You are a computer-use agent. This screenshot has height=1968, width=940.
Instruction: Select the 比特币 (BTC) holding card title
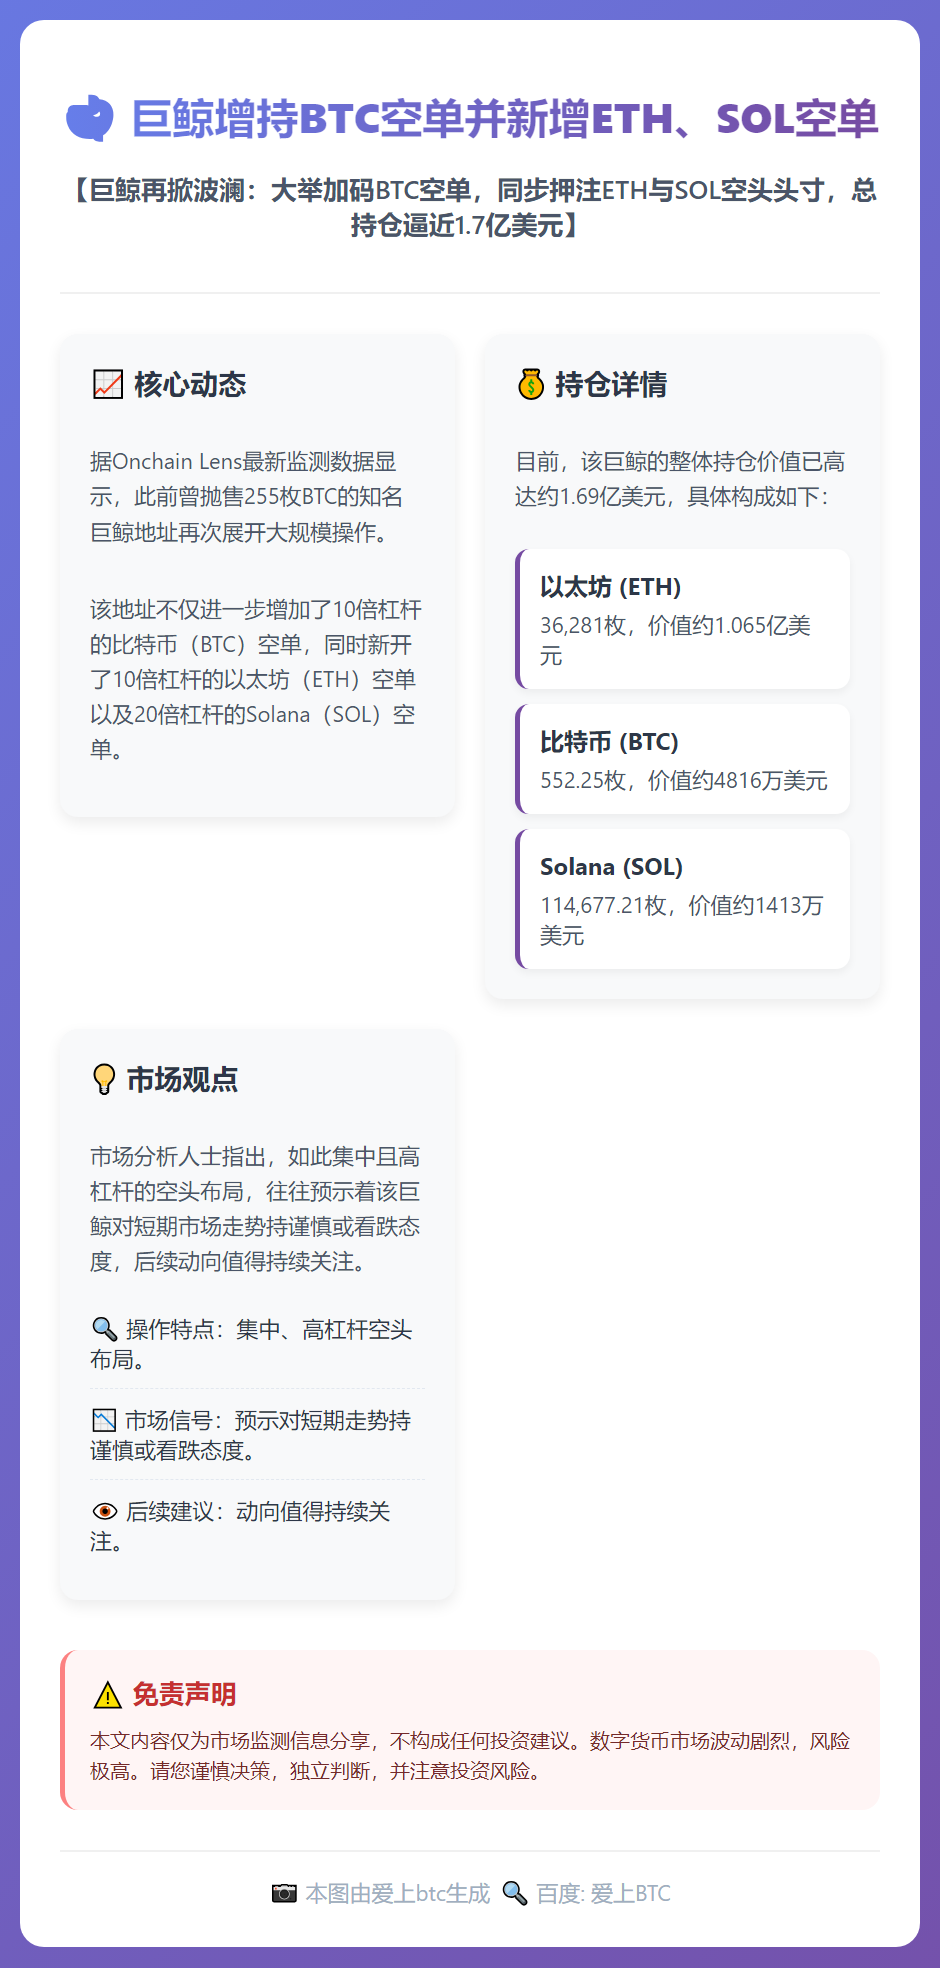[x=609, y=742]
